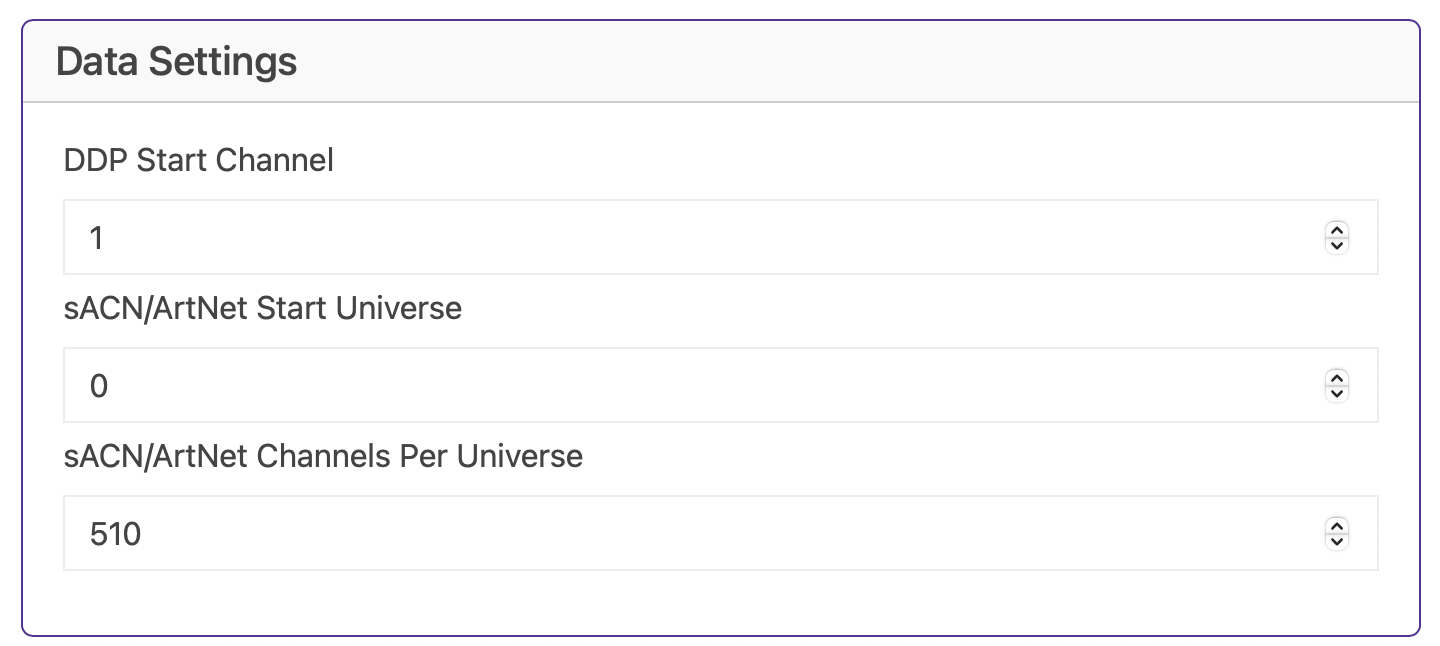Click into the Channels Per Universe field
1440x646 pixels.
[x=721, y=533]
